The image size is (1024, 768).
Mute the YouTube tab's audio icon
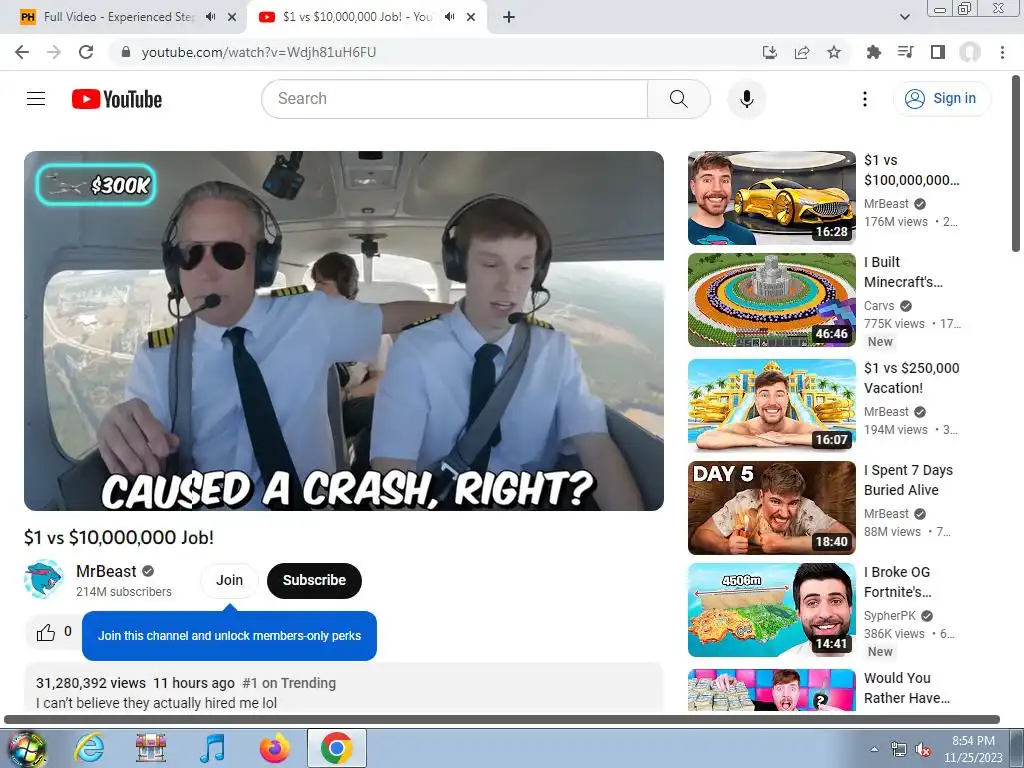pos(449,17)
